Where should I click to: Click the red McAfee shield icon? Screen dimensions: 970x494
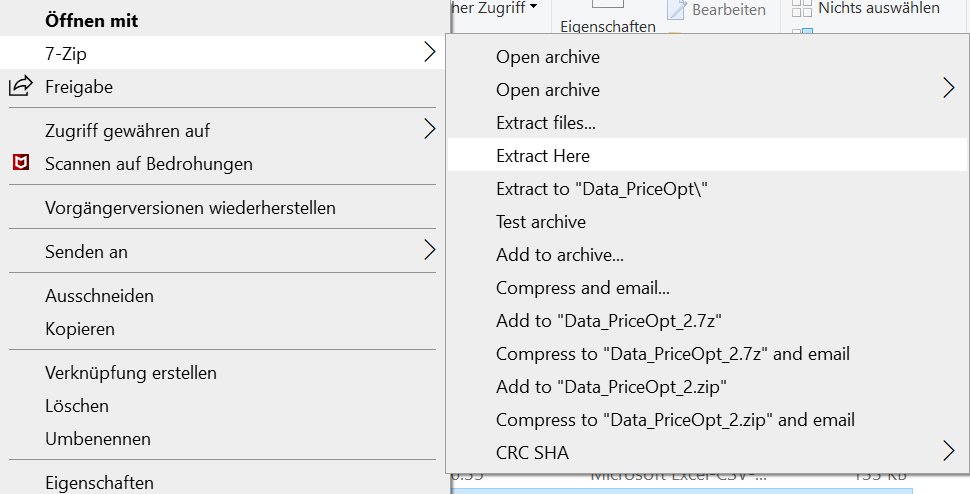(20, 163)
